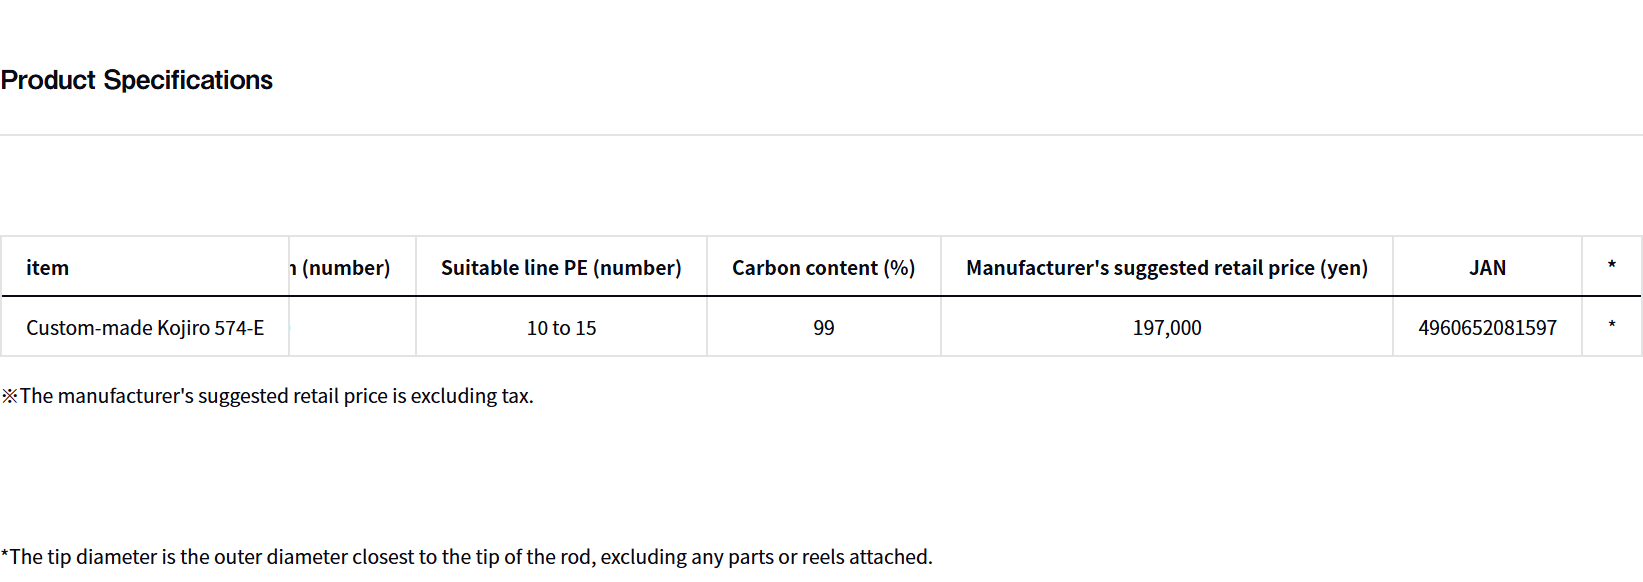Image resolution: width=1643 pixels, height=582 pixels.
Task: Click the "10 to 15" line value
Action: (561, 328)
